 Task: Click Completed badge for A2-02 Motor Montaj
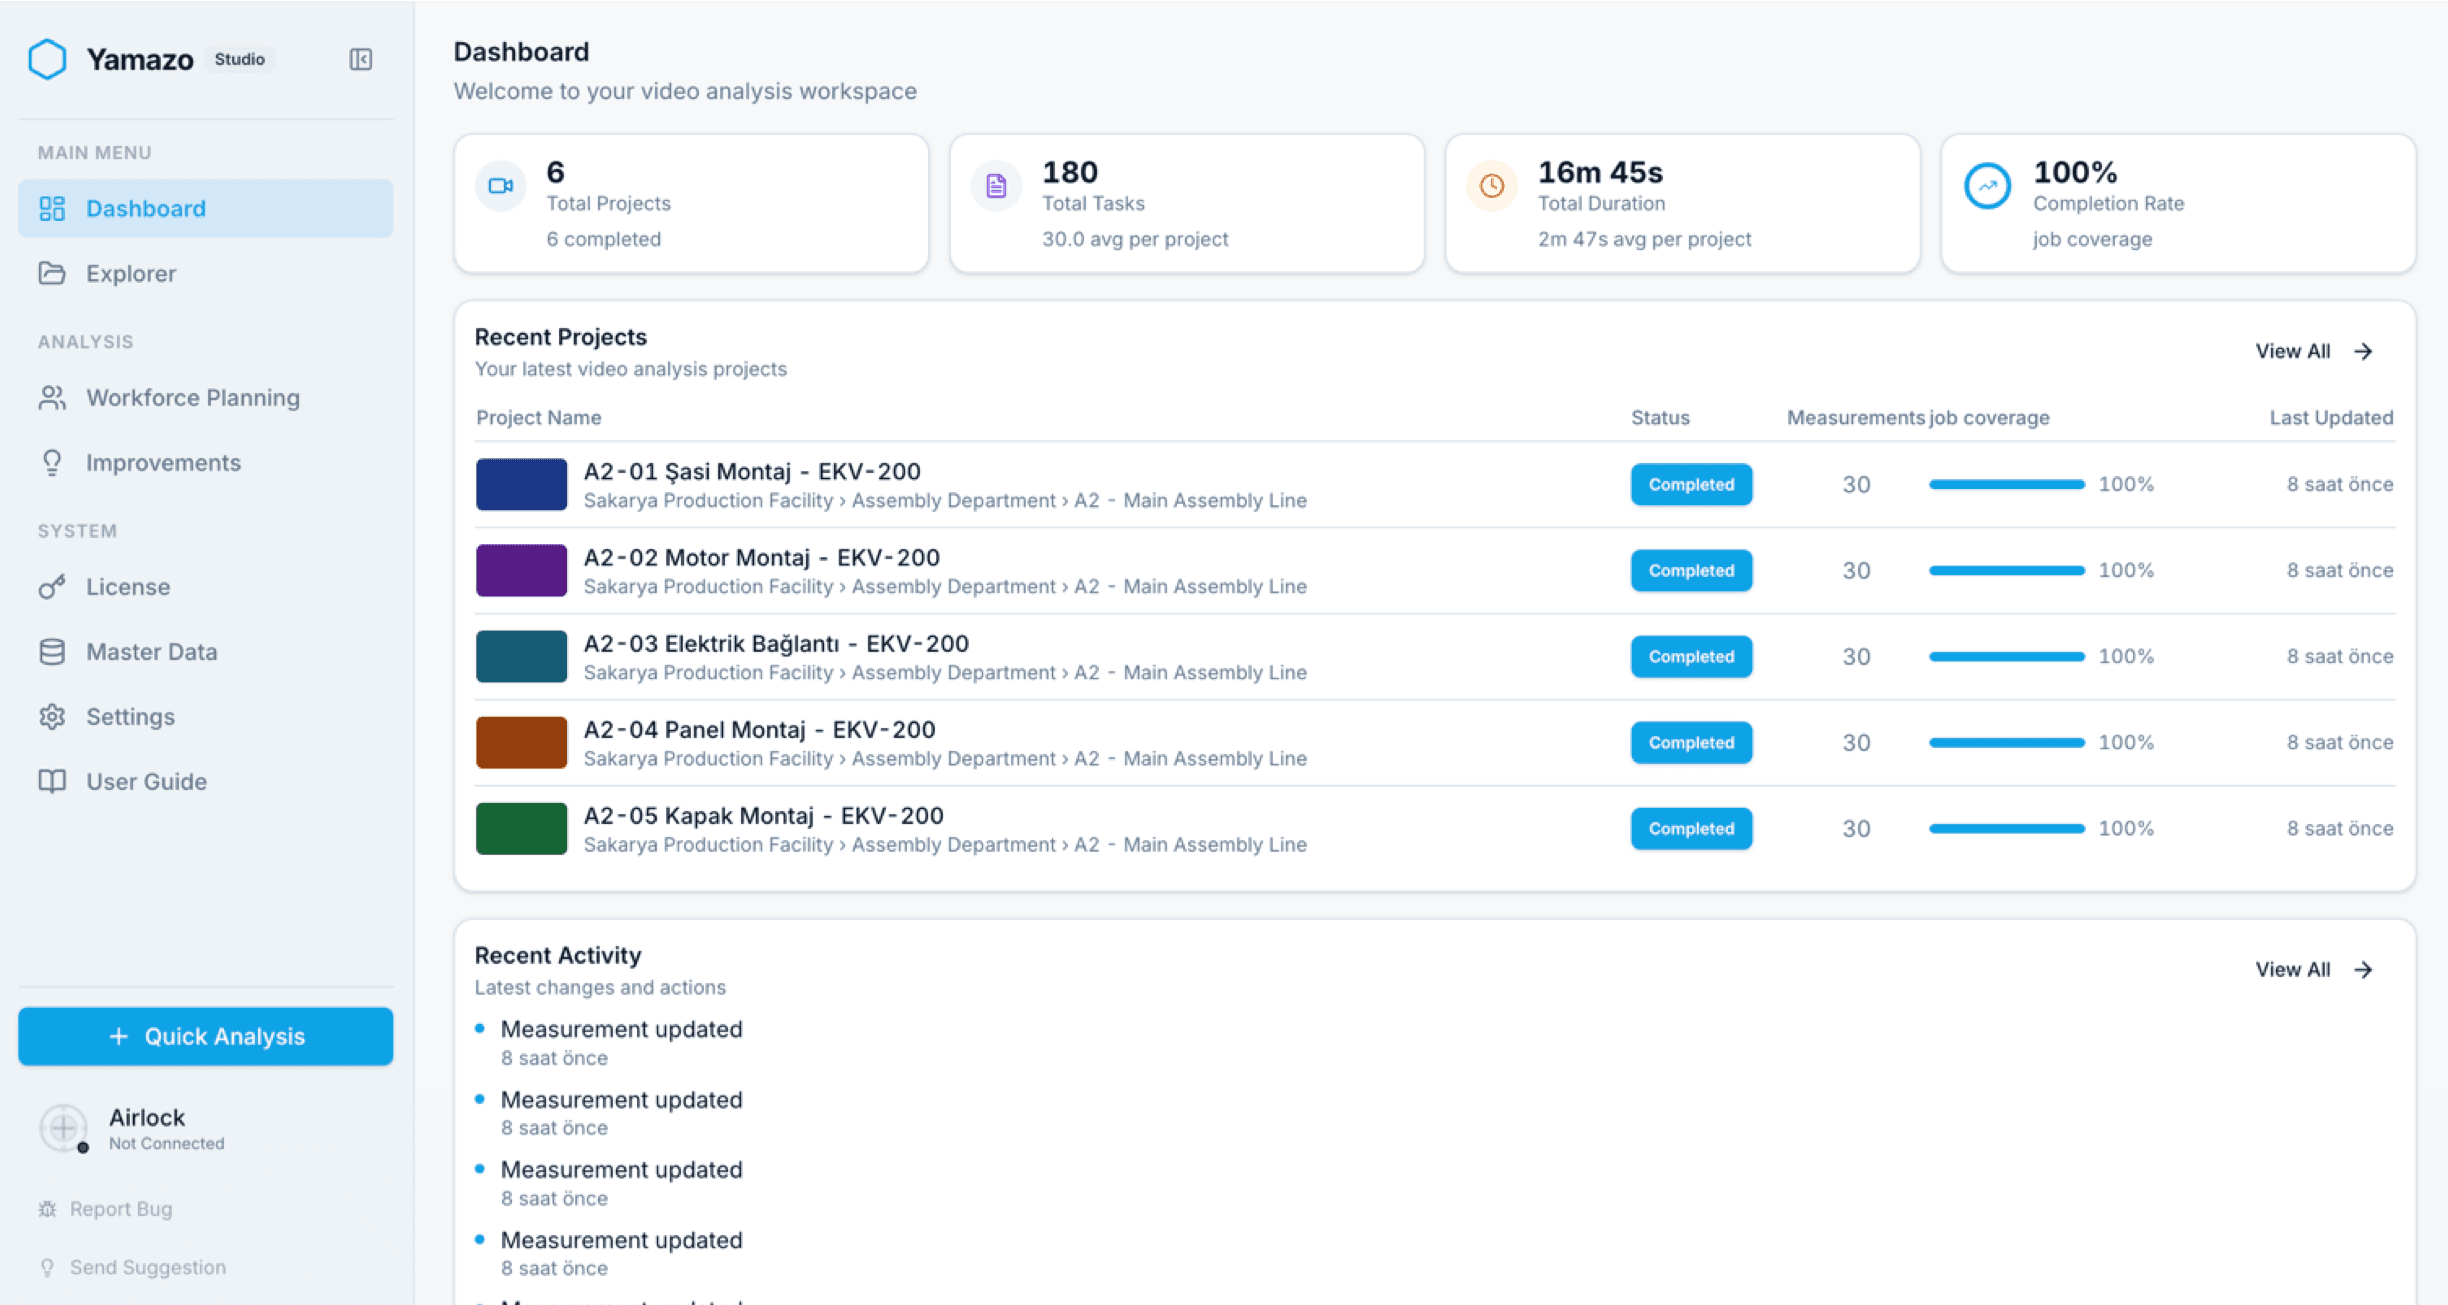click(x=1691, y=570)
